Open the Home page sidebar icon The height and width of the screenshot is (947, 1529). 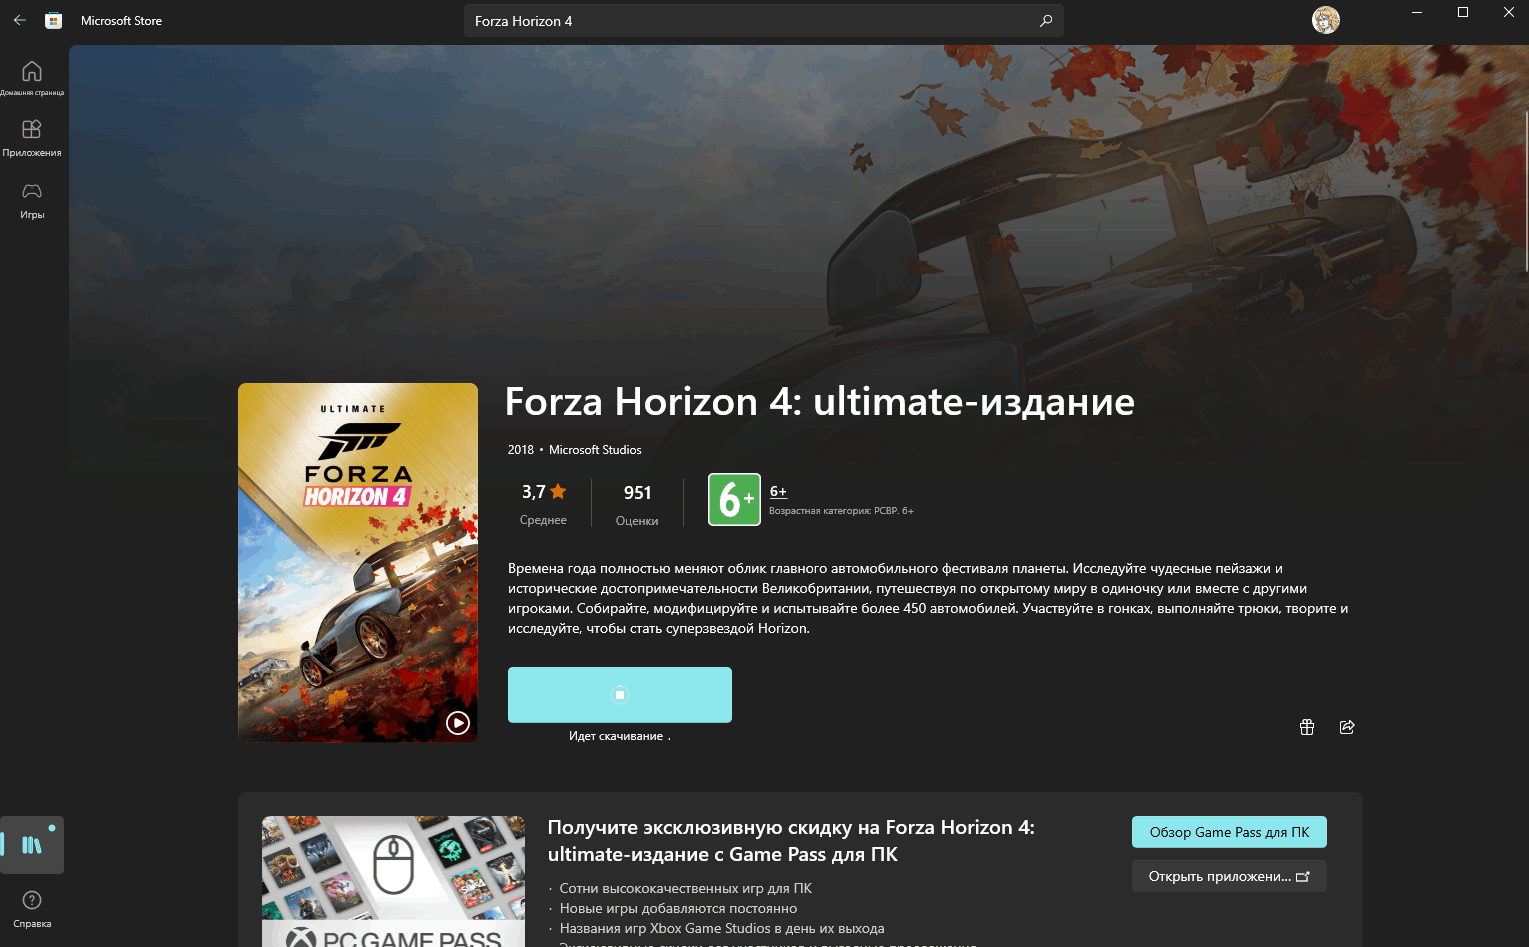point(32,78)
